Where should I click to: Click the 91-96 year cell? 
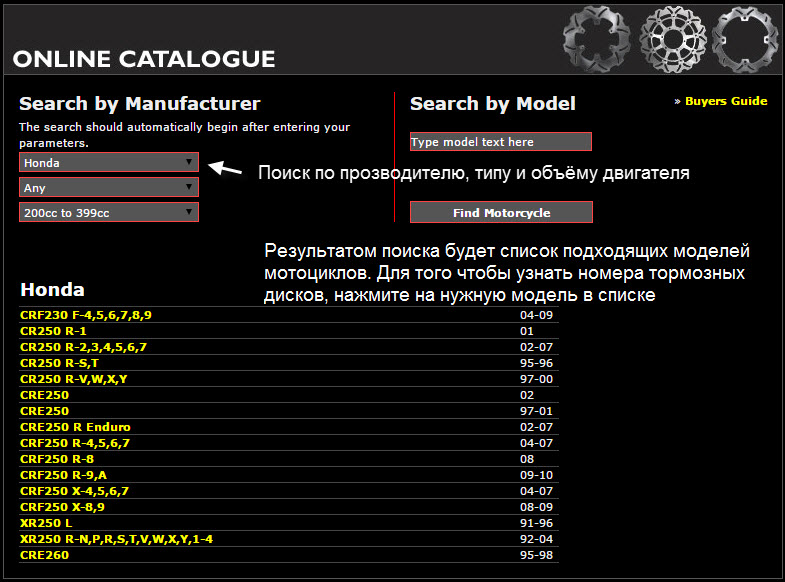tap(536, 523)
